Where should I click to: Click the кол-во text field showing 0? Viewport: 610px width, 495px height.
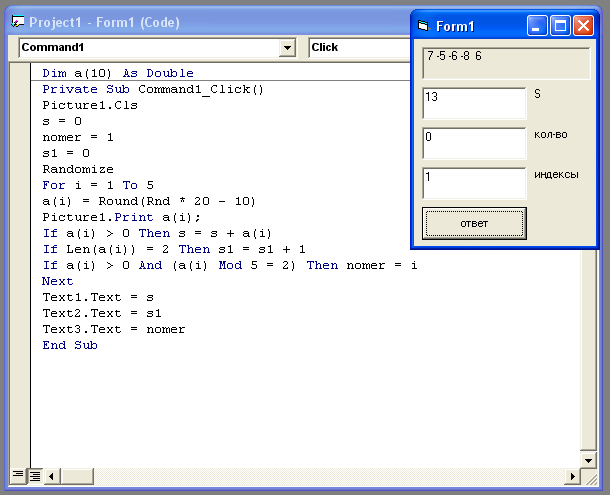tap(474, 143)
